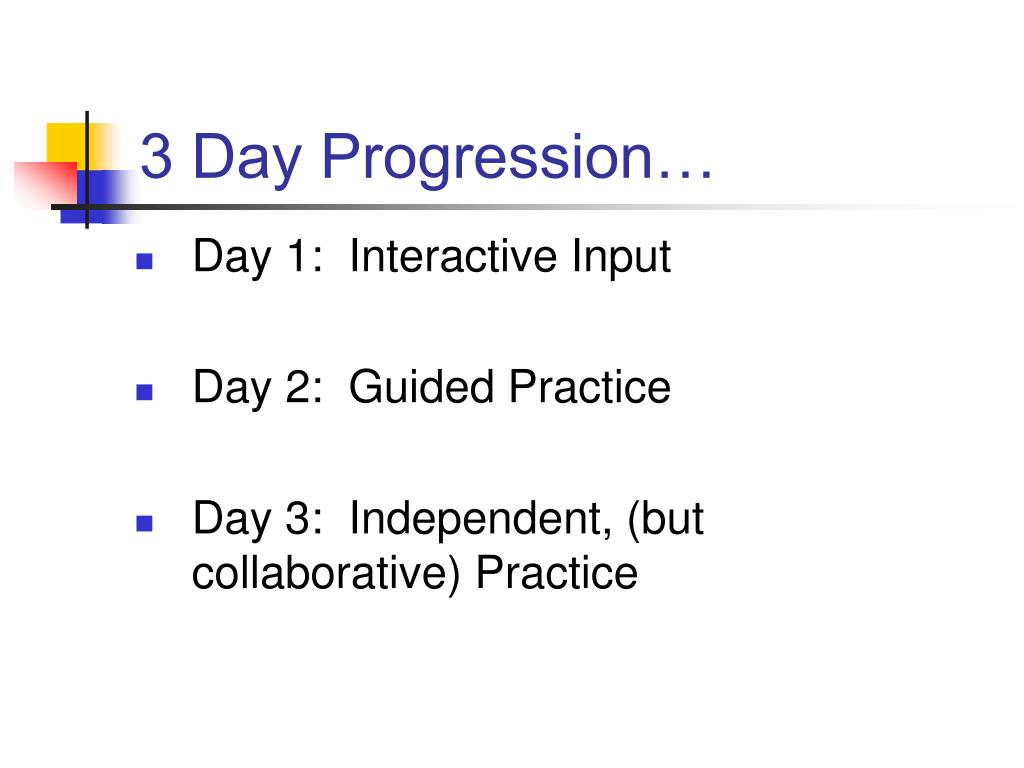The image size is (1024, 768).
Task: Click the 'Day 1:' label
Action: click(x=258, y=257)
